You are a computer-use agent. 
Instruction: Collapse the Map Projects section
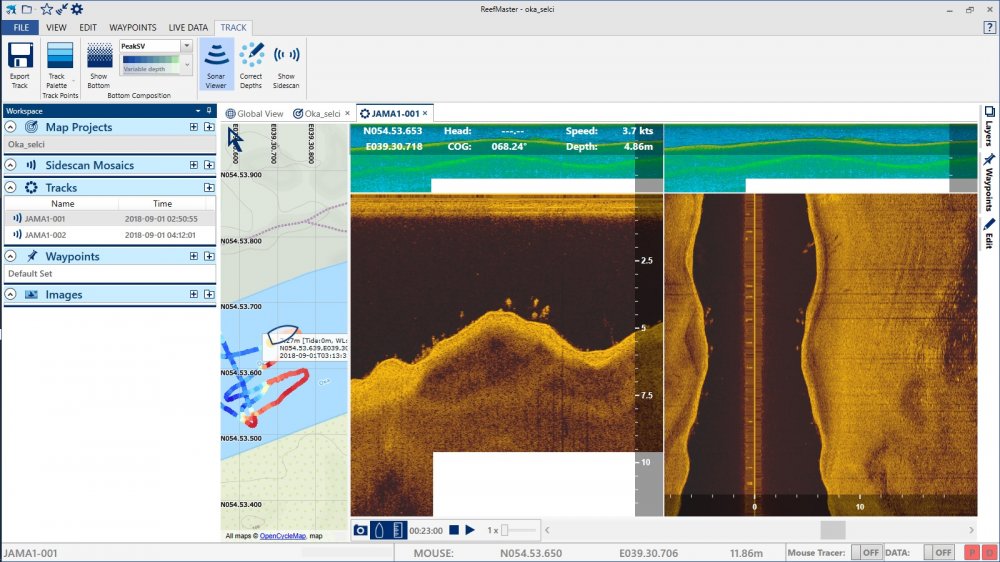click(x=10, y=128)
